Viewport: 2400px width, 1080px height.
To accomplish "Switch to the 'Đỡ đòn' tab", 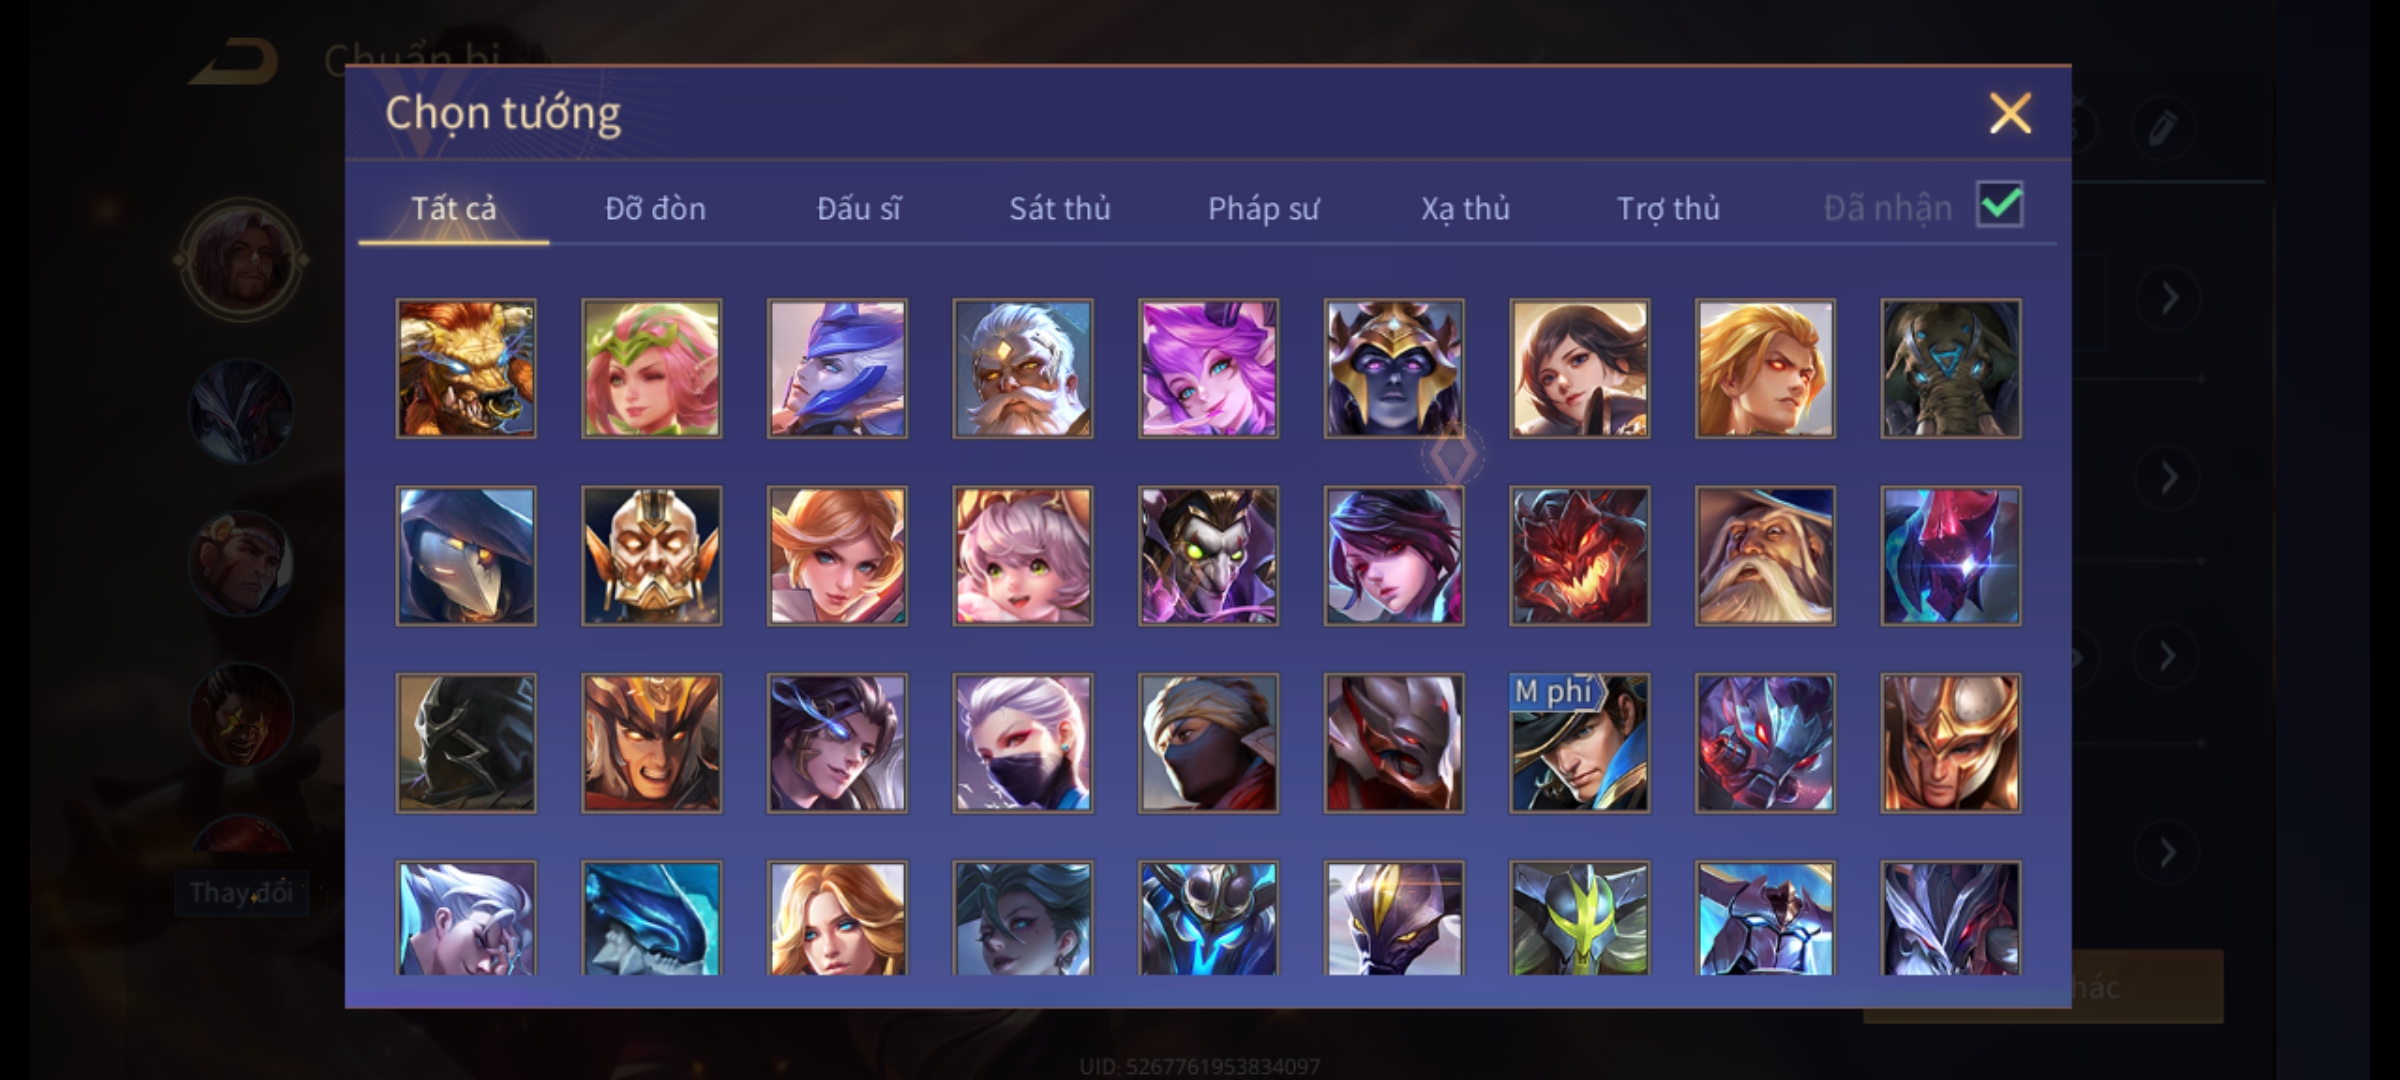I will coord(655,208).
